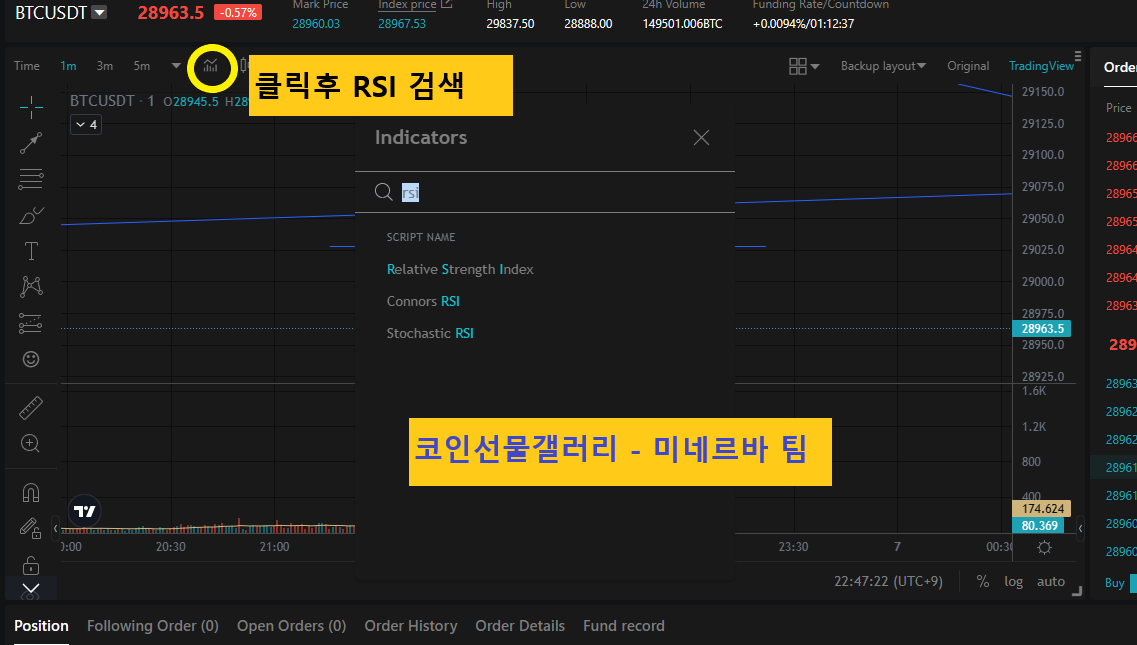Toggle lock all drawings padlock
1137x645 pixels.
[x=30, y=565]
